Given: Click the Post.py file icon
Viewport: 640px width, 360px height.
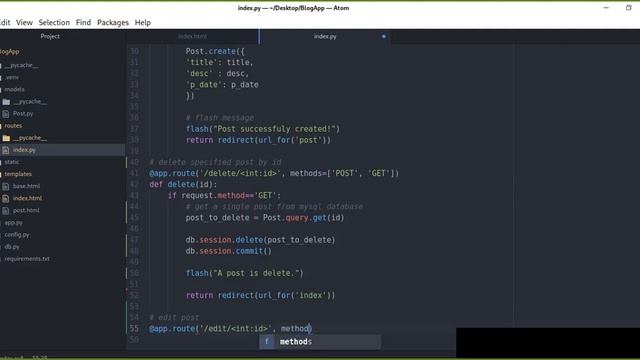Looking at the screenshot, I should point(6,114).
